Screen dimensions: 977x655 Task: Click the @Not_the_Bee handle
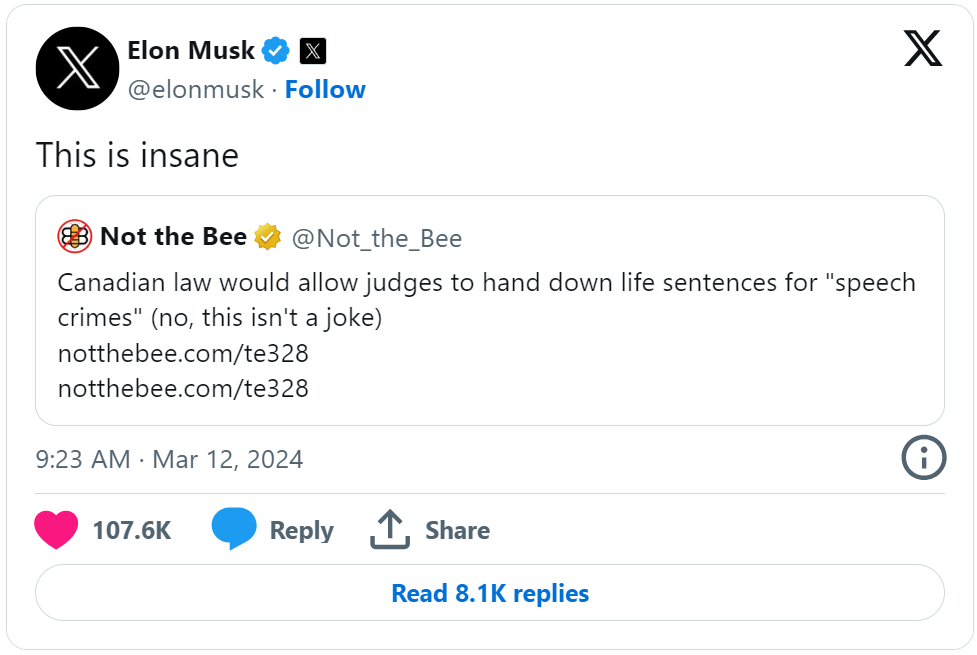click(x=377, y=238)
